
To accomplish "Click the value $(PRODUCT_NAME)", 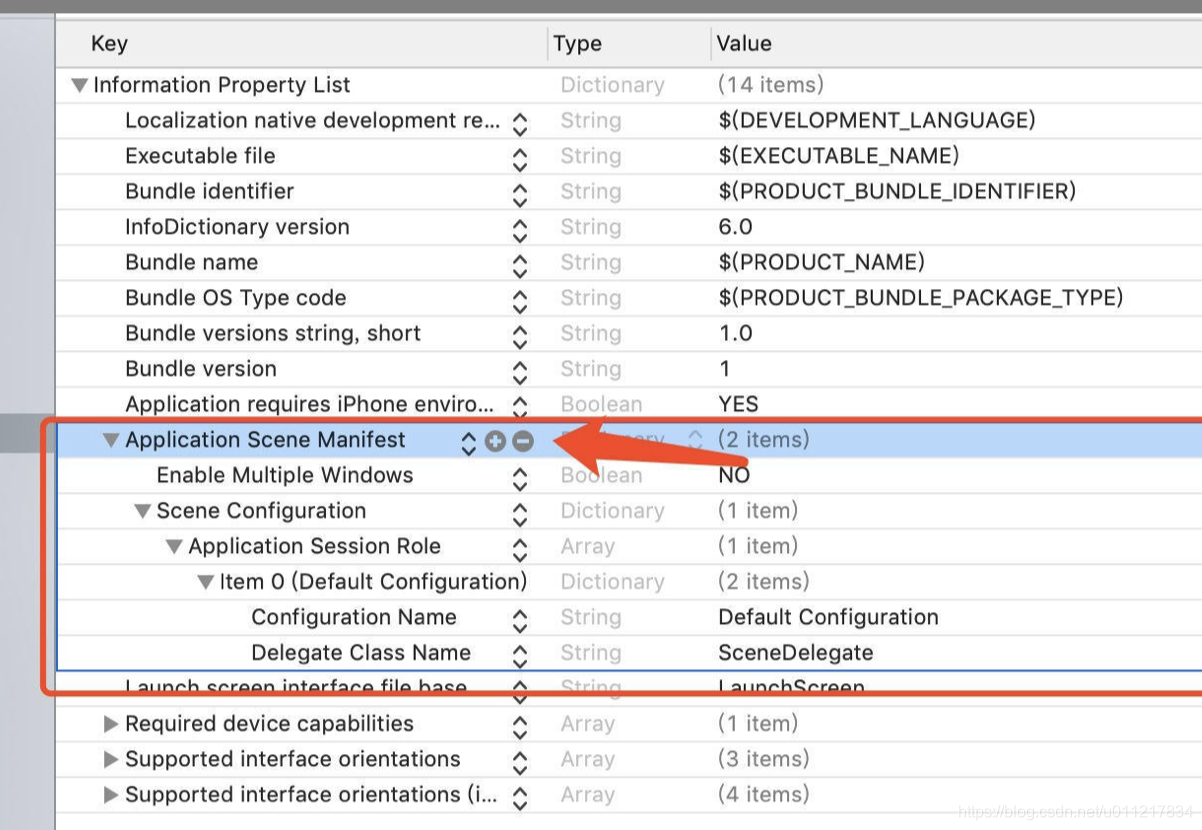I will tap(821, 262).
